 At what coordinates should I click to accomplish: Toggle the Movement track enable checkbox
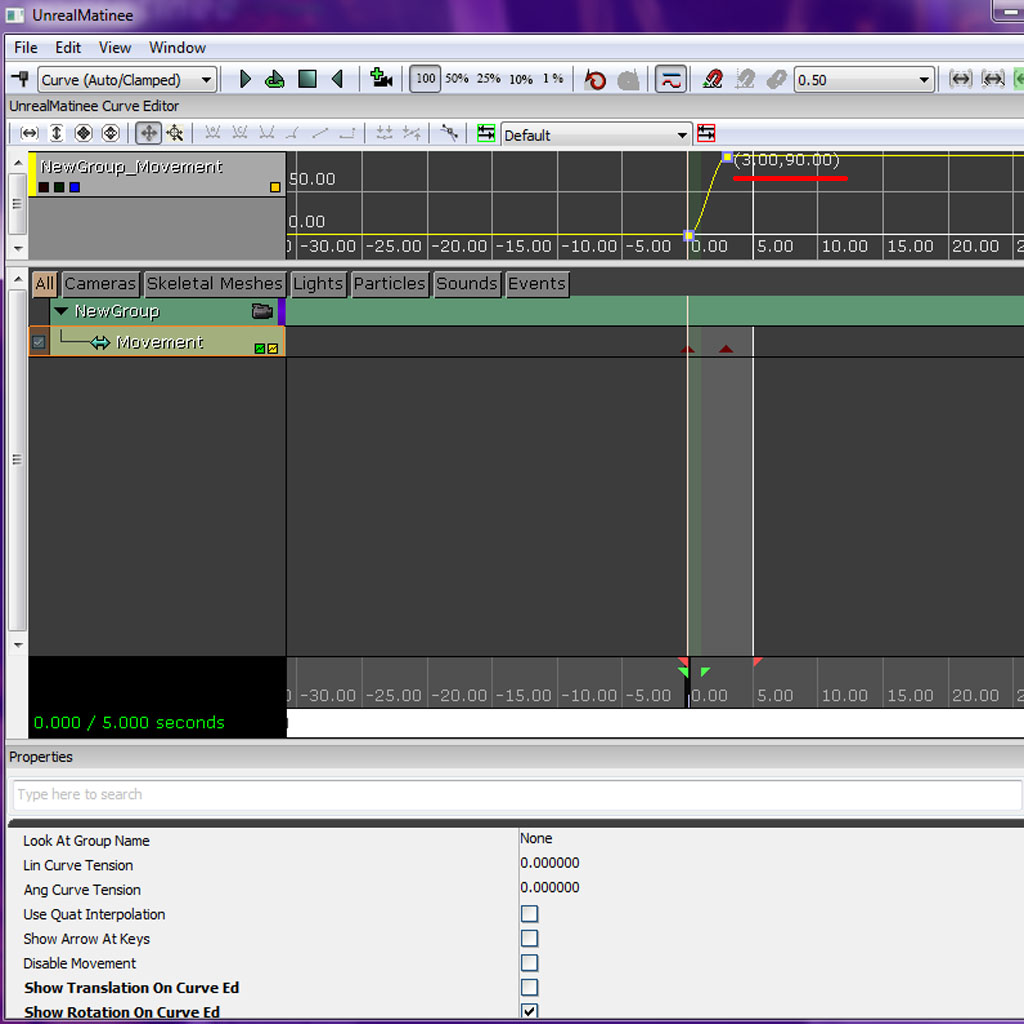click(x=39, y=342)
